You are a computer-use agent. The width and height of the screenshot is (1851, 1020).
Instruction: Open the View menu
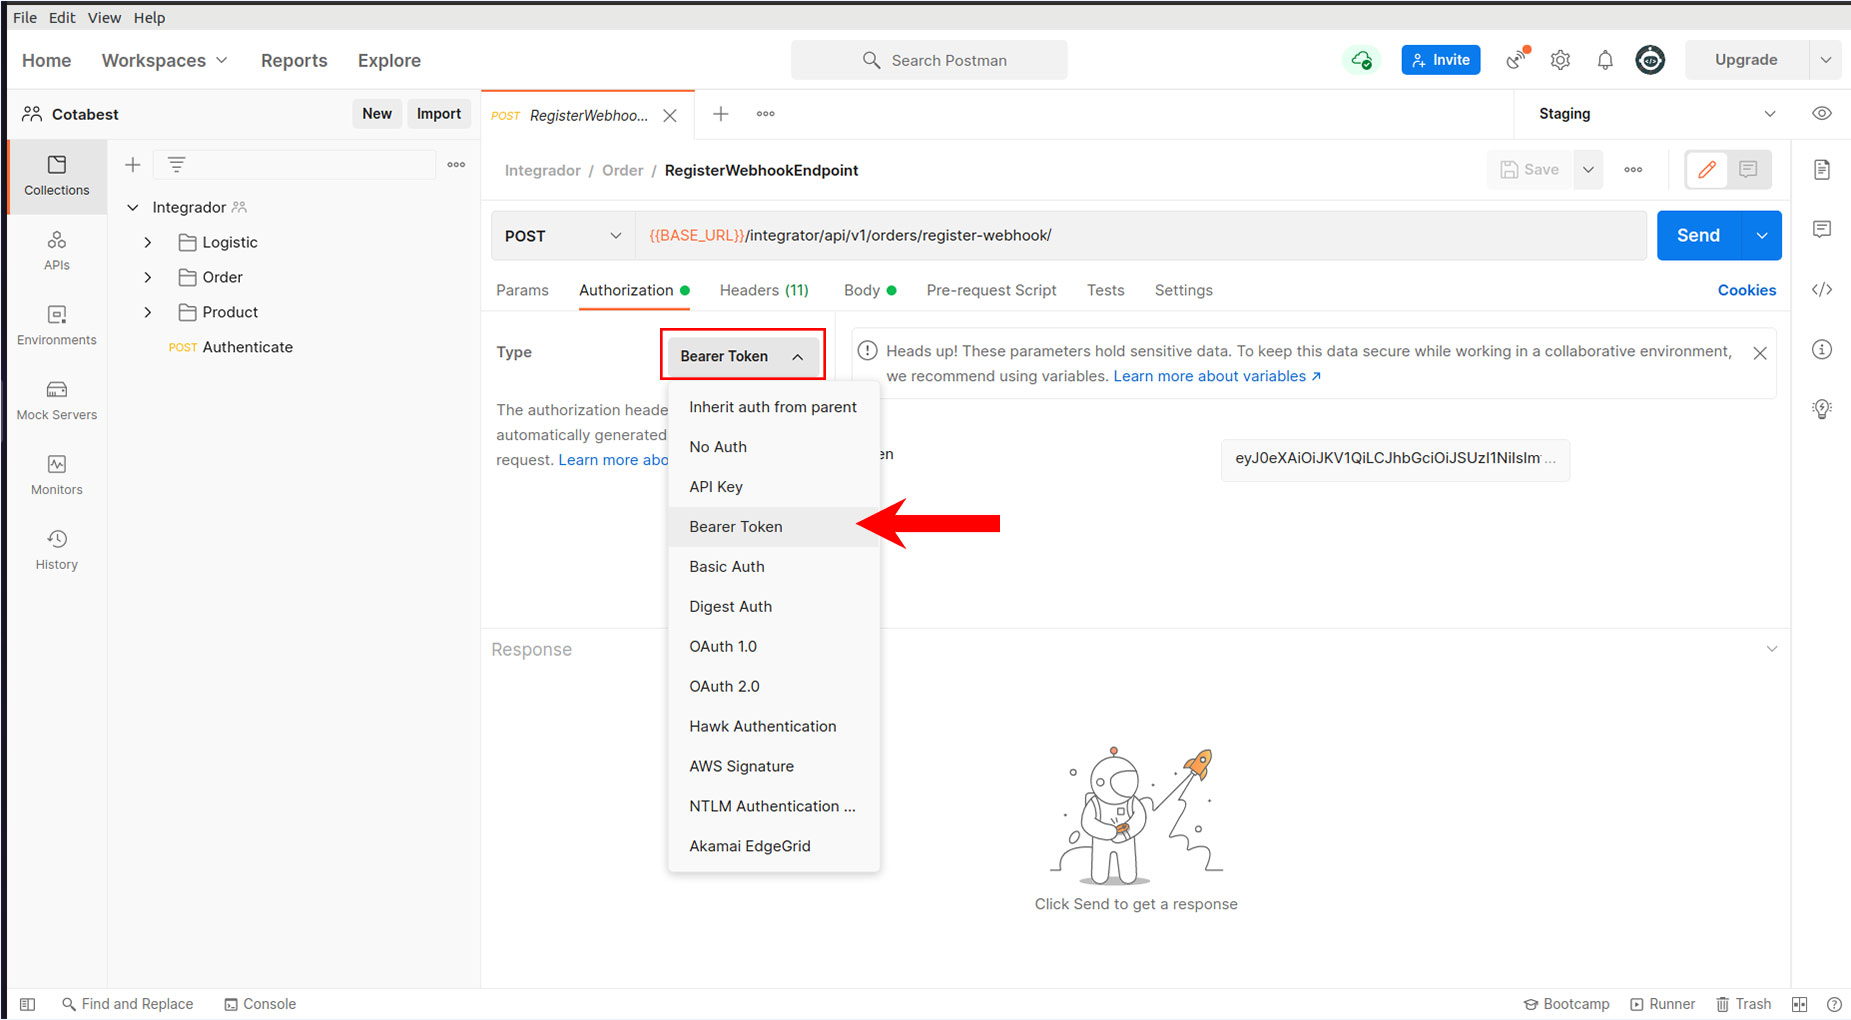tap(104, 17)
